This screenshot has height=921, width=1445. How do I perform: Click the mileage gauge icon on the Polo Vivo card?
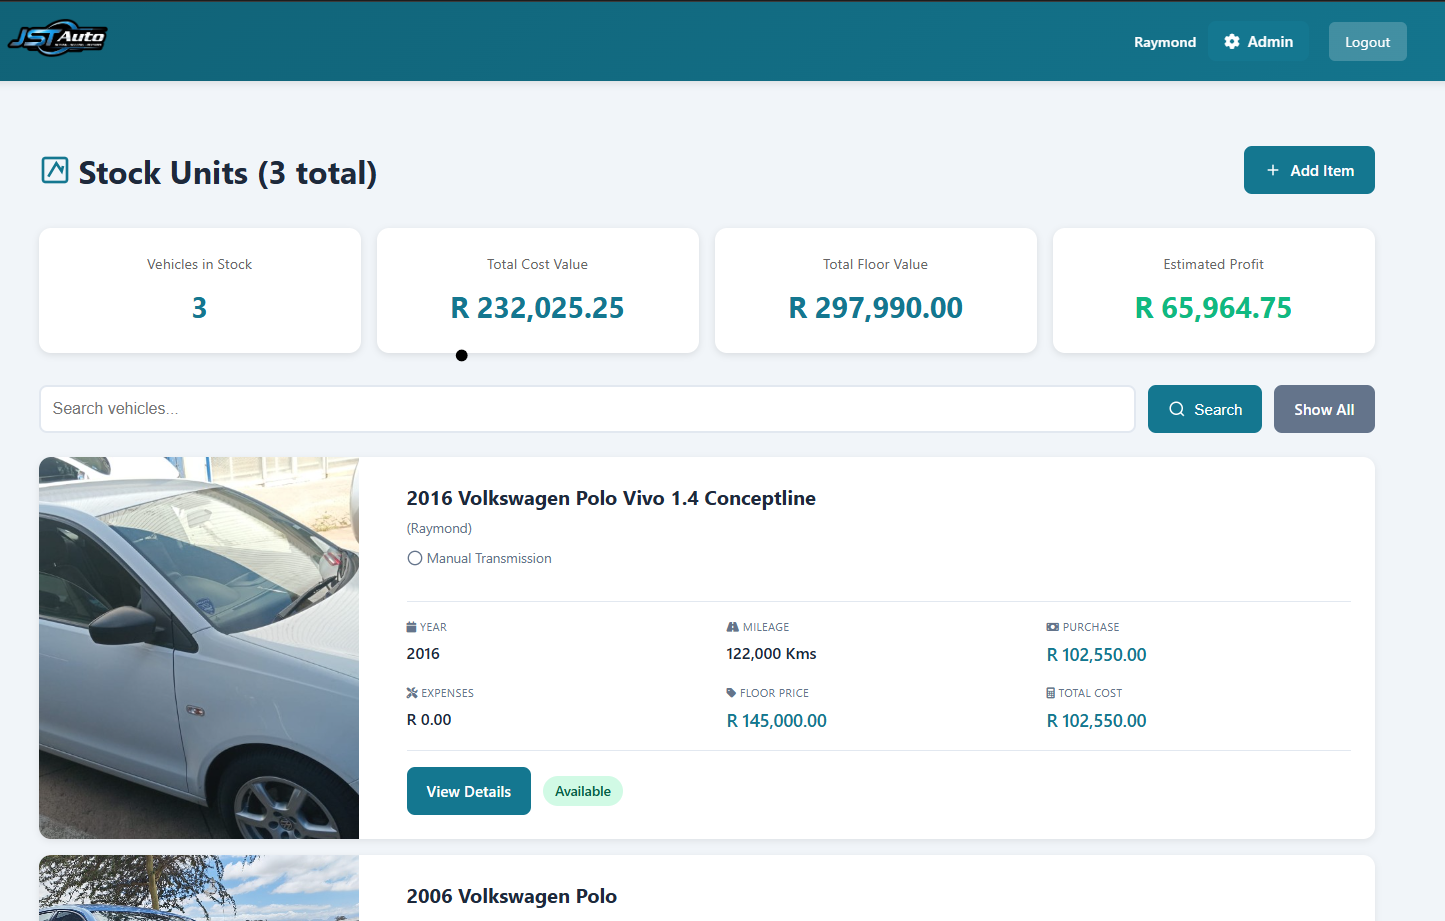point(732,626)
